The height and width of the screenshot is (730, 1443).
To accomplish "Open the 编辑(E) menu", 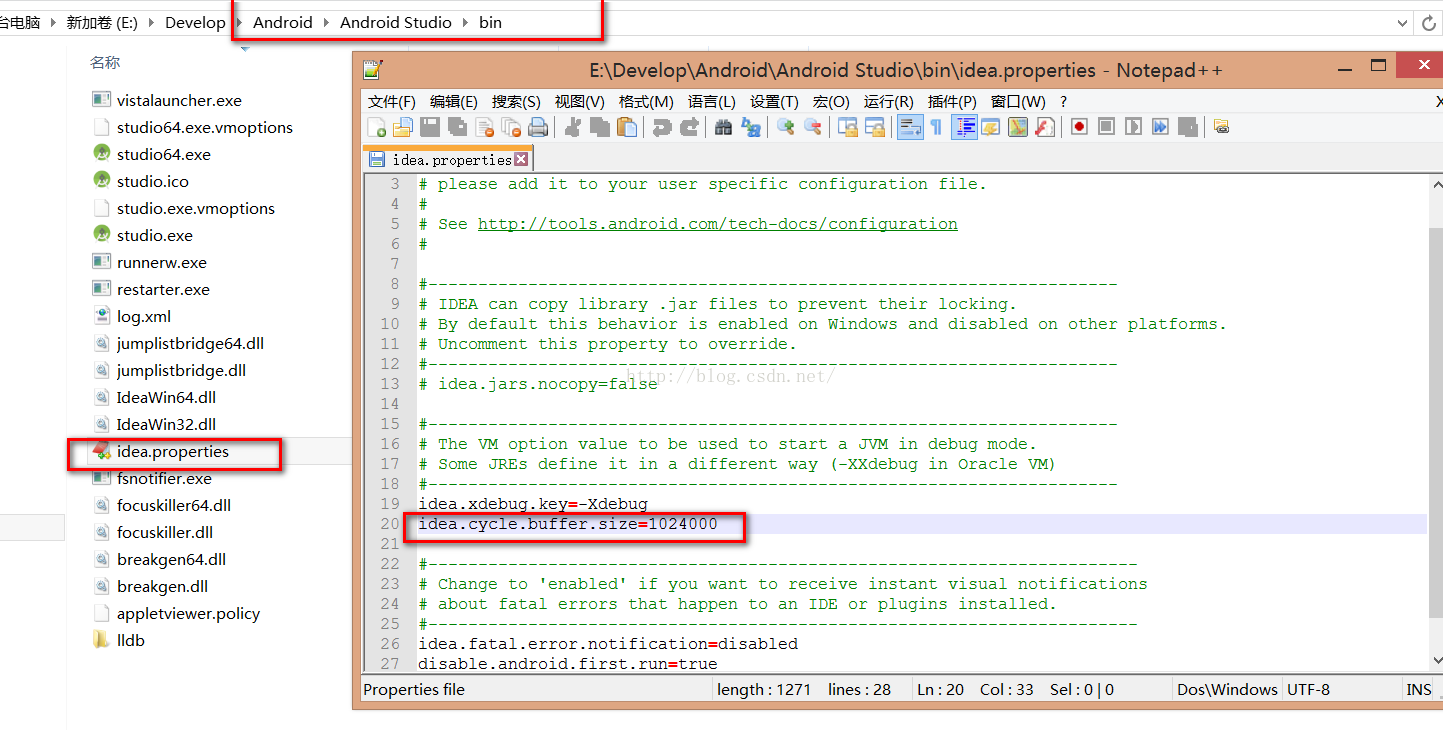I will (x=454, y=102).
